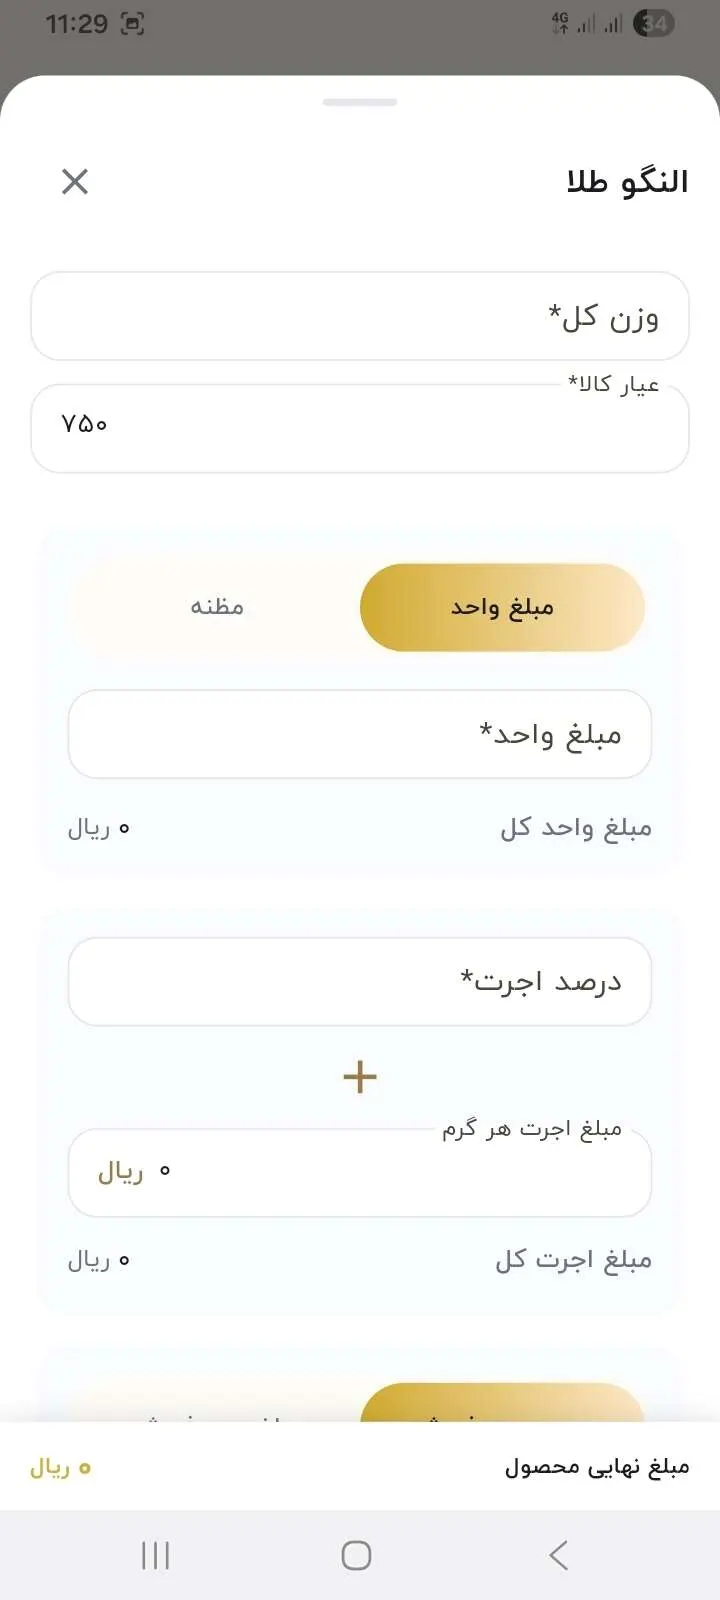Tap the Android home navigation icon

356,1555
